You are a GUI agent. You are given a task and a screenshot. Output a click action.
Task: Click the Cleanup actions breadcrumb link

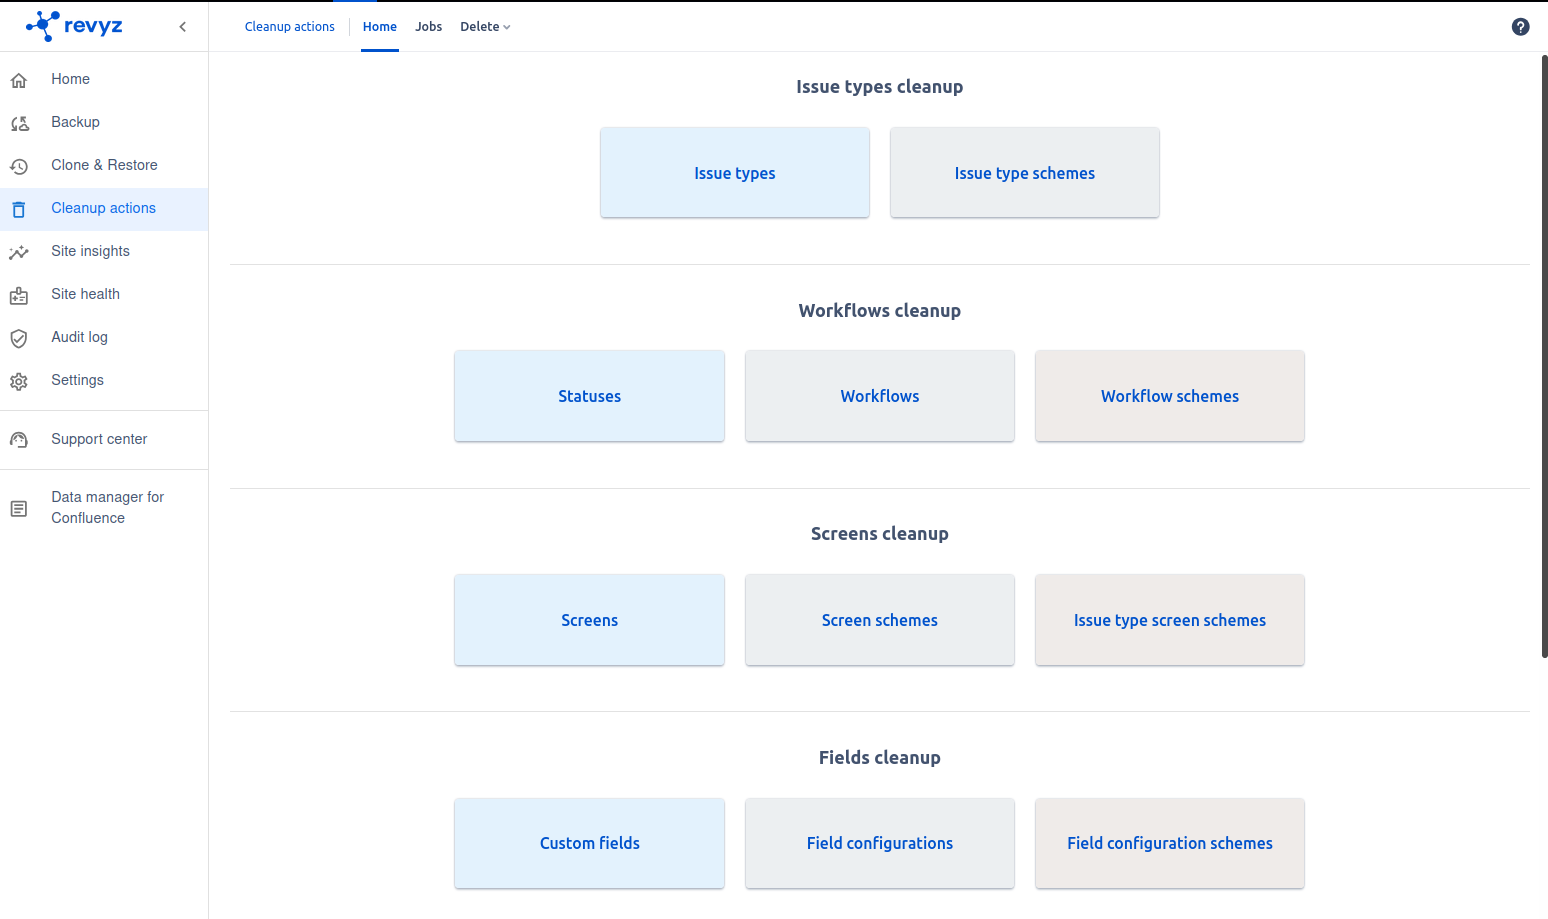(x=289, y=27)
